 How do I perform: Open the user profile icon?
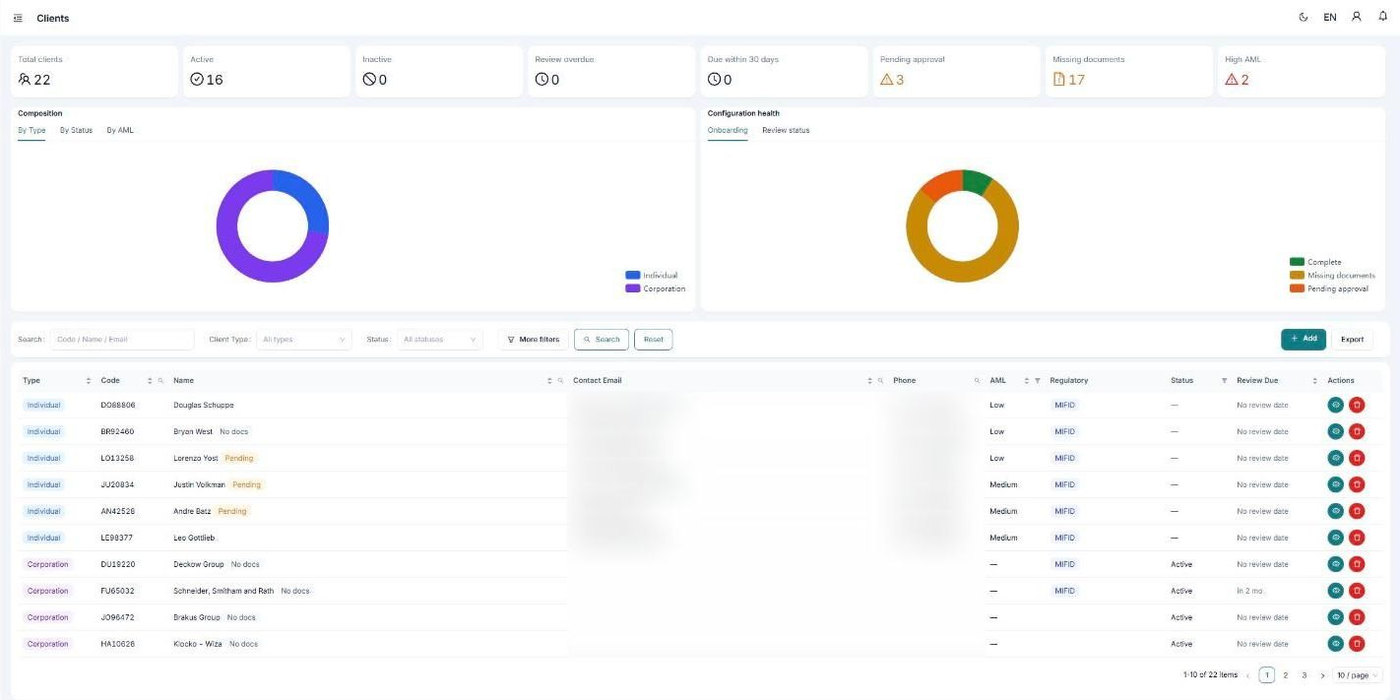pyautogui.click(x=1357, y=17)
